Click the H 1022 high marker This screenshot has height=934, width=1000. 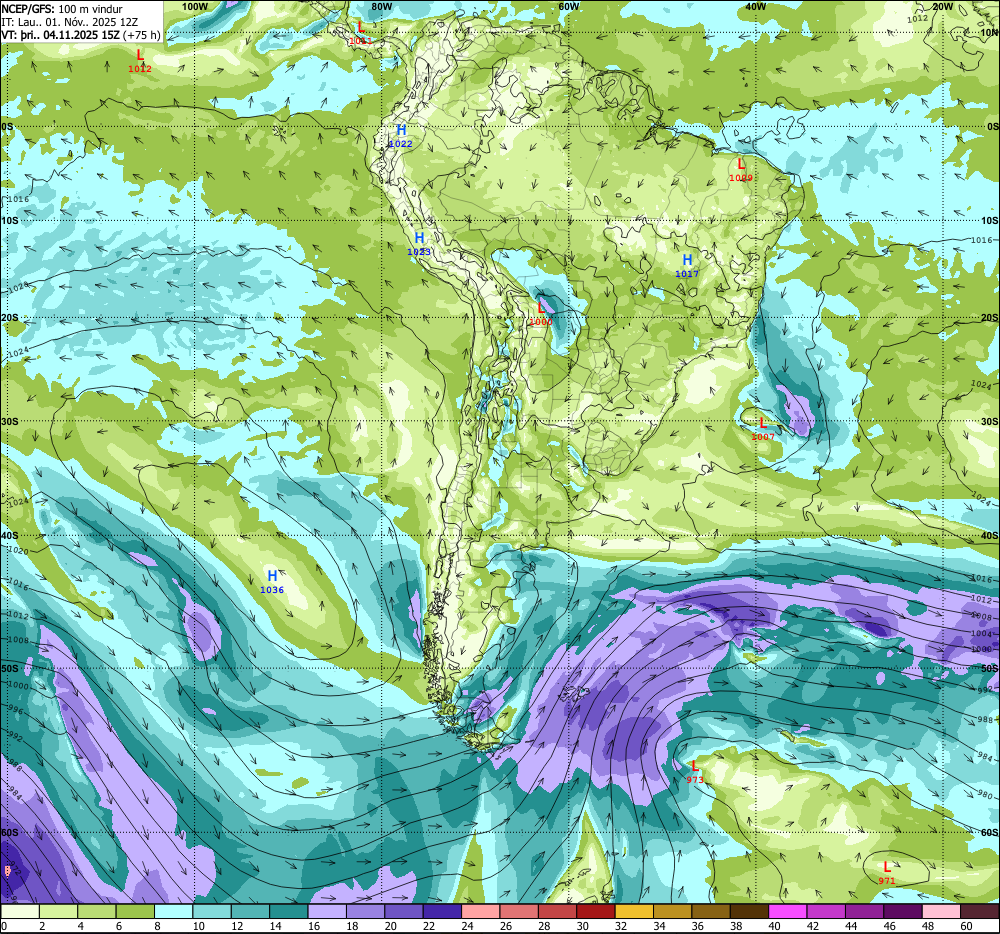point(401,136)
